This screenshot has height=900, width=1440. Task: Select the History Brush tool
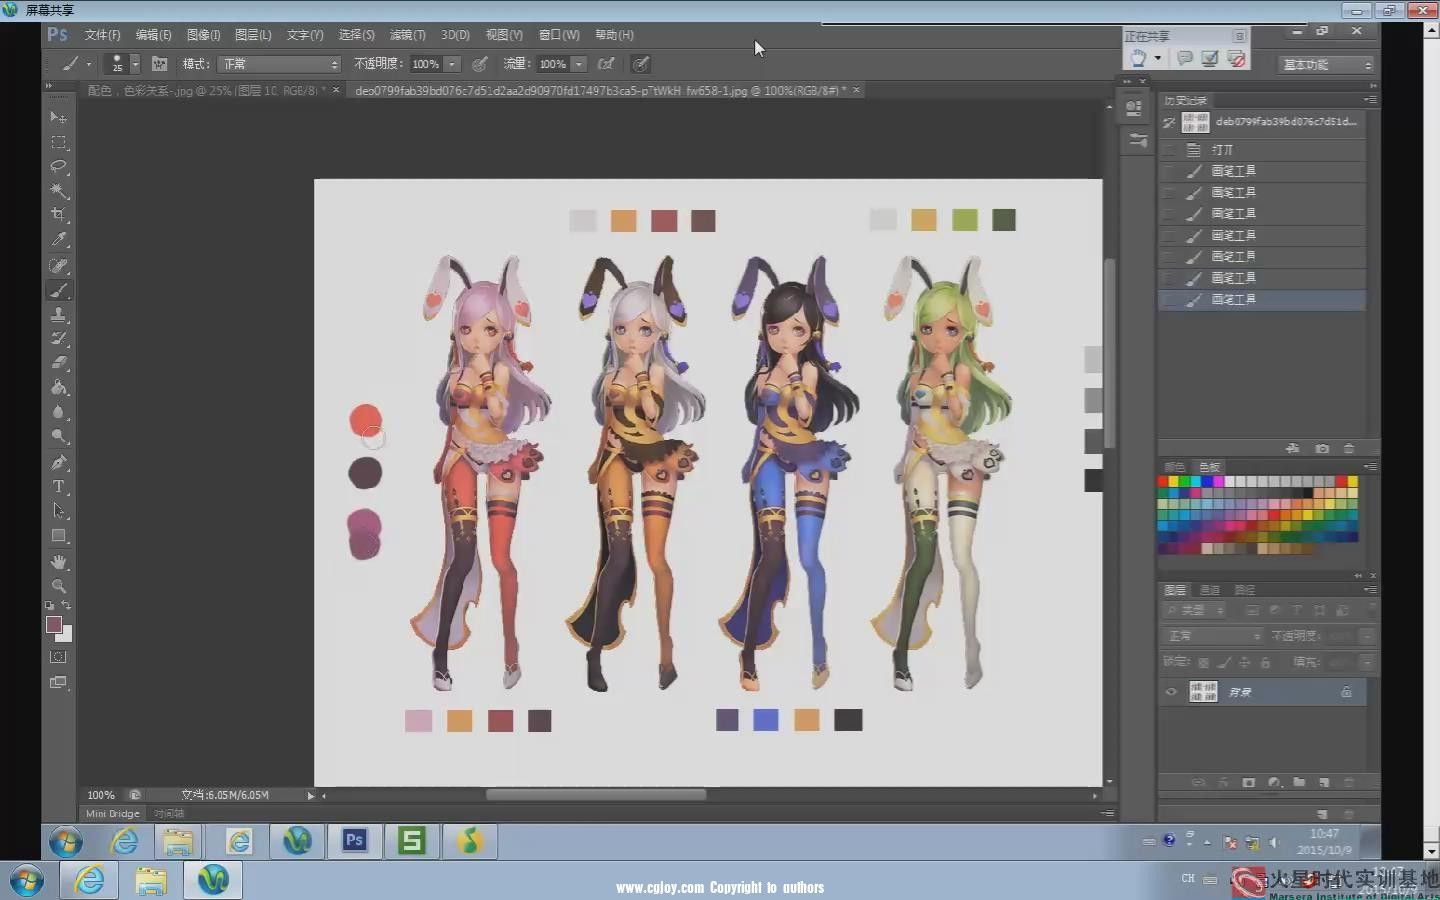click(x=58, y=338)
